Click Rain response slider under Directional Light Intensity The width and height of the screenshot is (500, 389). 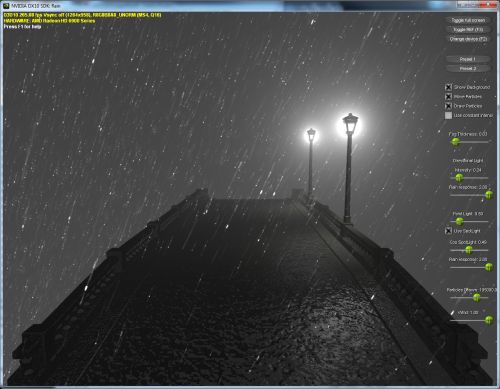tap(471, 195)
